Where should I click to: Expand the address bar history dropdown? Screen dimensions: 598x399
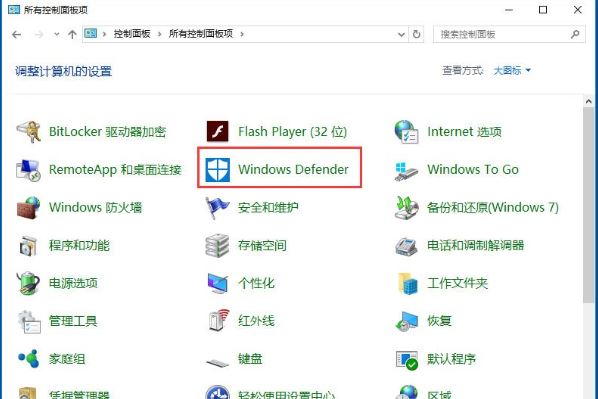click(401, 35)
